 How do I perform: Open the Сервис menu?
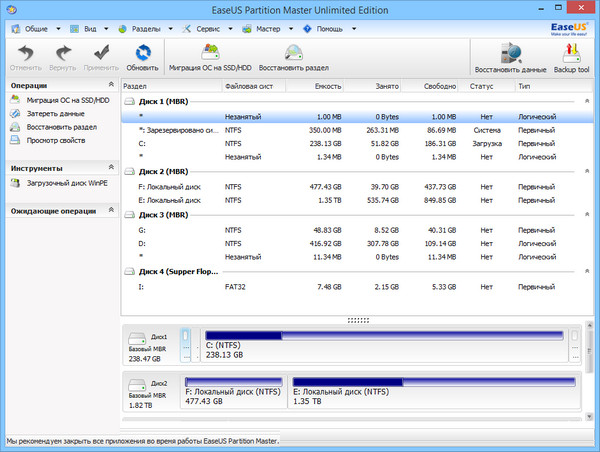(x=207, y=30)
